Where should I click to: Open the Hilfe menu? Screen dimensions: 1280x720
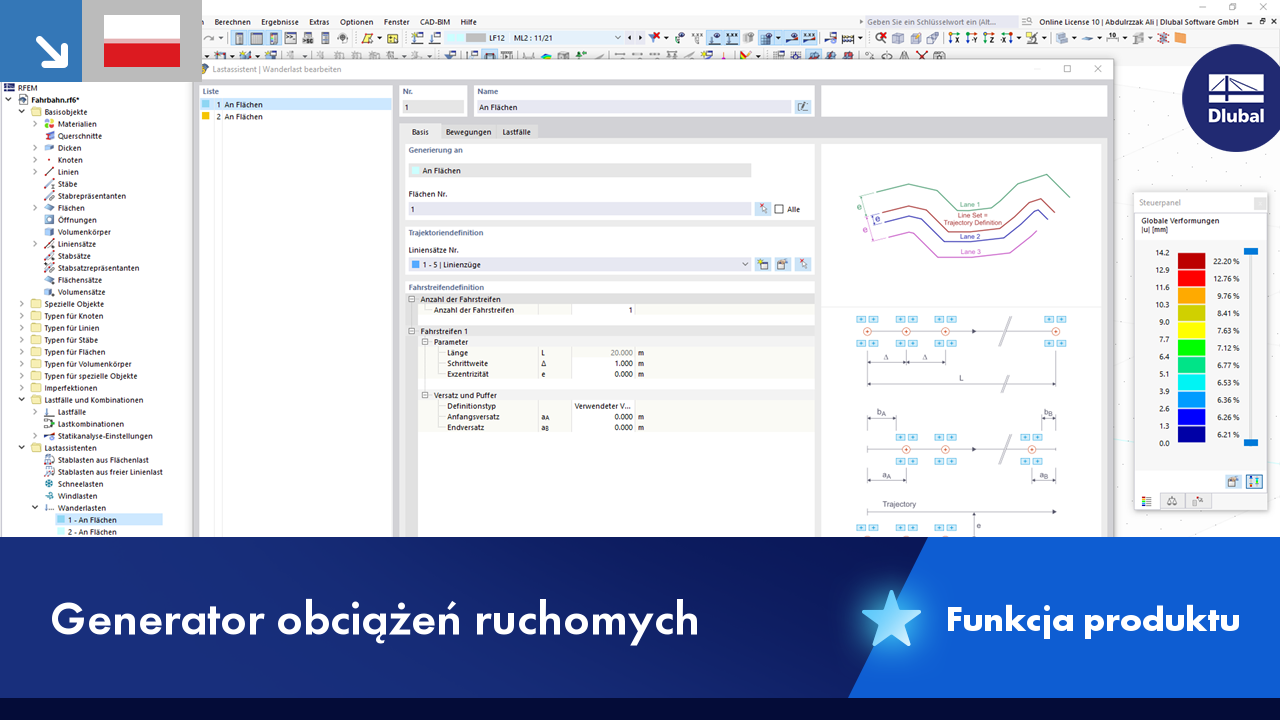(x=468, y=22)
